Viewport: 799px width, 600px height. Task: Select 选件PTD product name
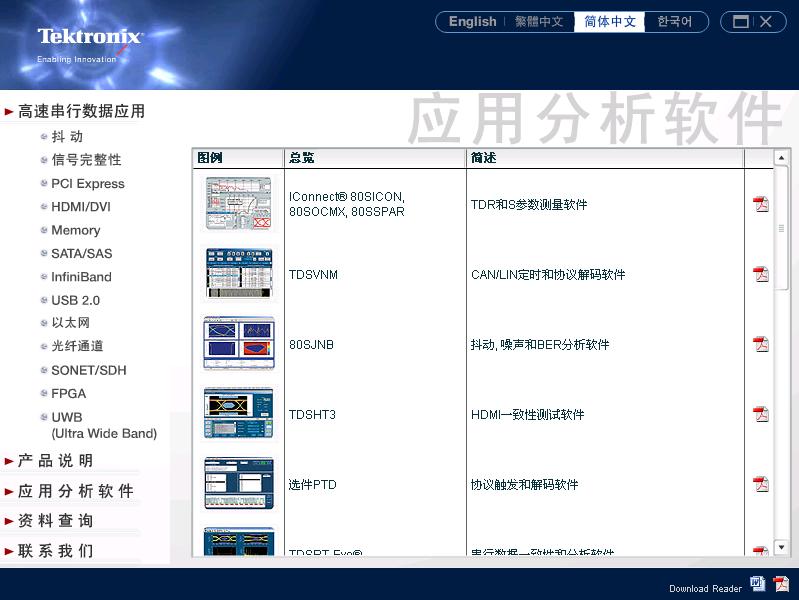point(312,484)
